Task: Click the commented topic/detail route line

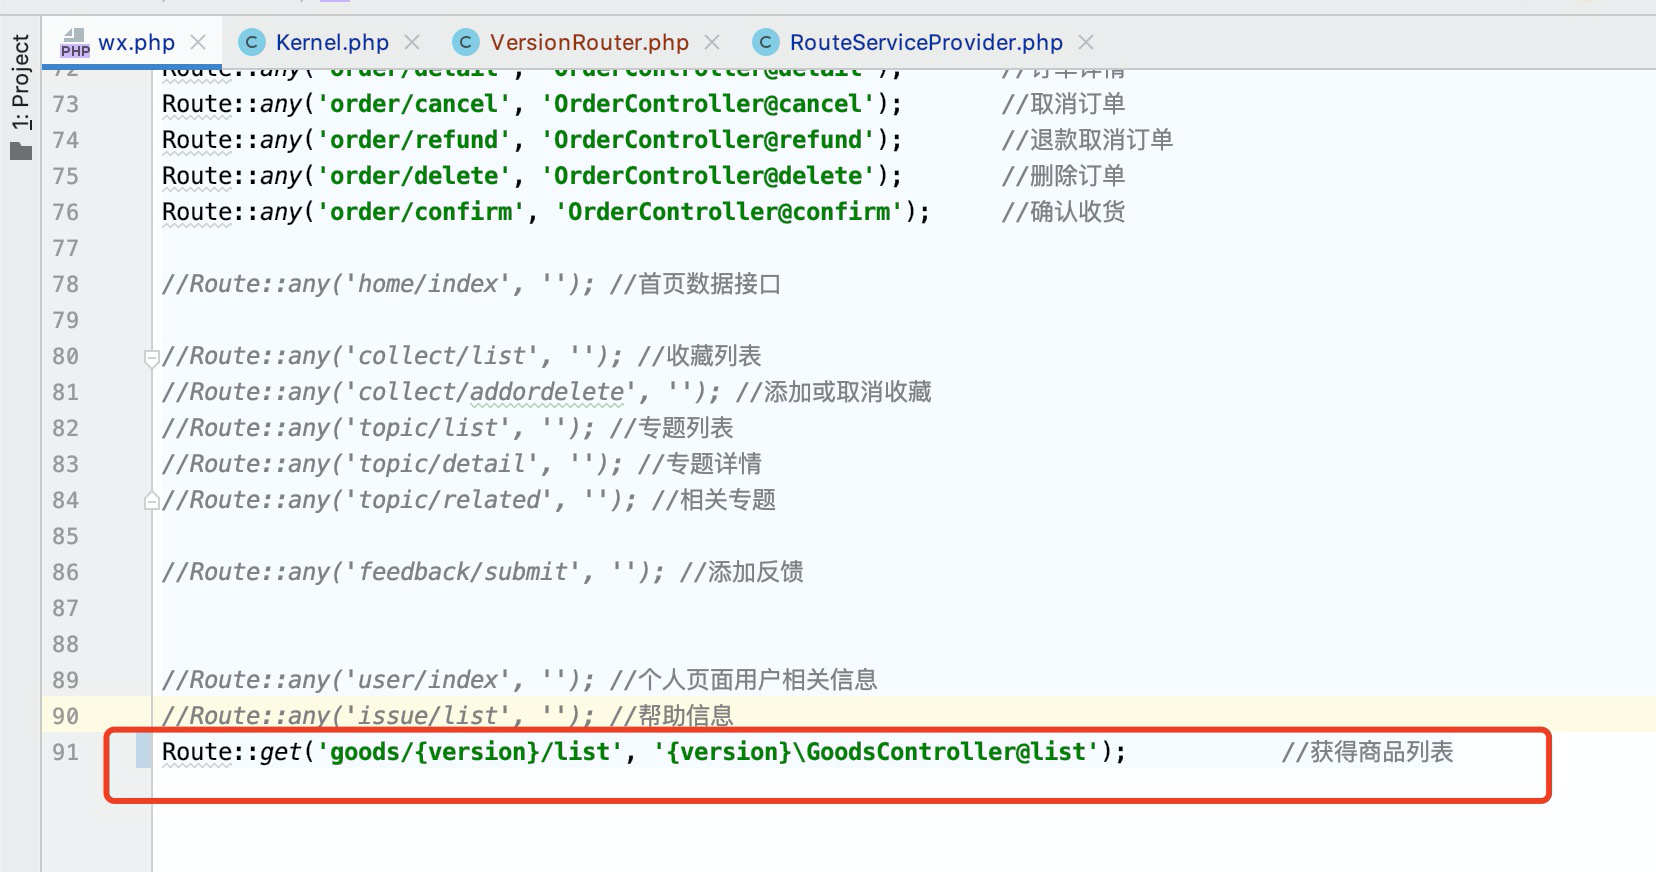Action: pyautogui.click(x=461, y=464)
